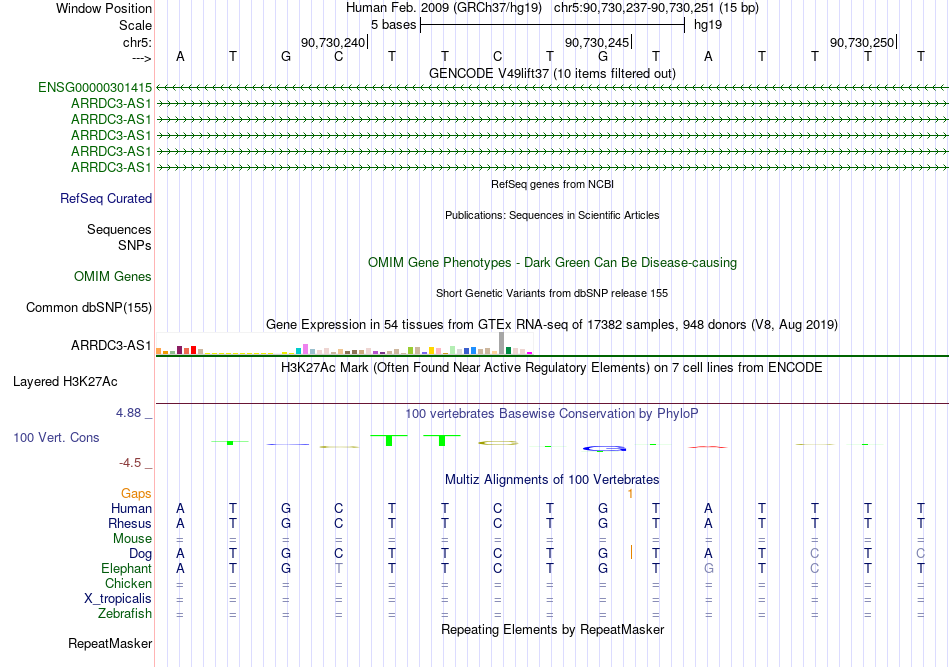Click the RepeatMasker track label
This screenshot has width=950, height=667.
110,643
